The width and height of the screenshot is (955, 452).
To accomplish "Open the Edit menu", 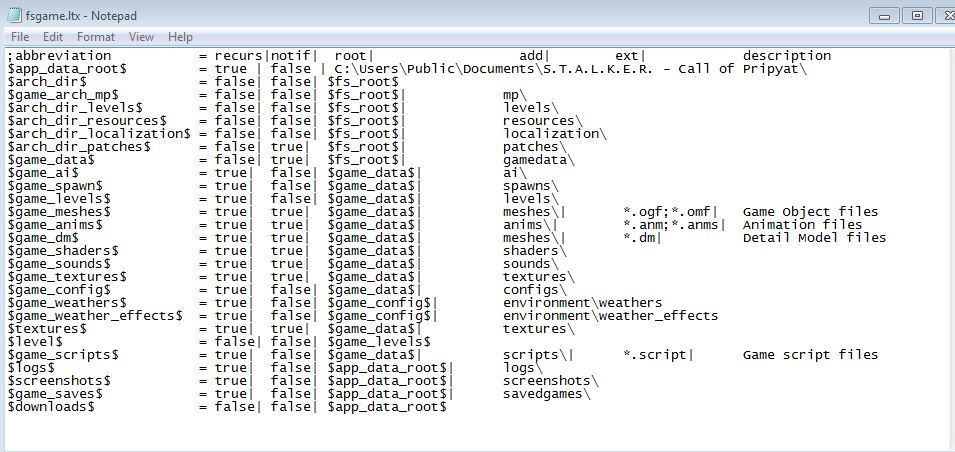I will (x=52, y=37).
